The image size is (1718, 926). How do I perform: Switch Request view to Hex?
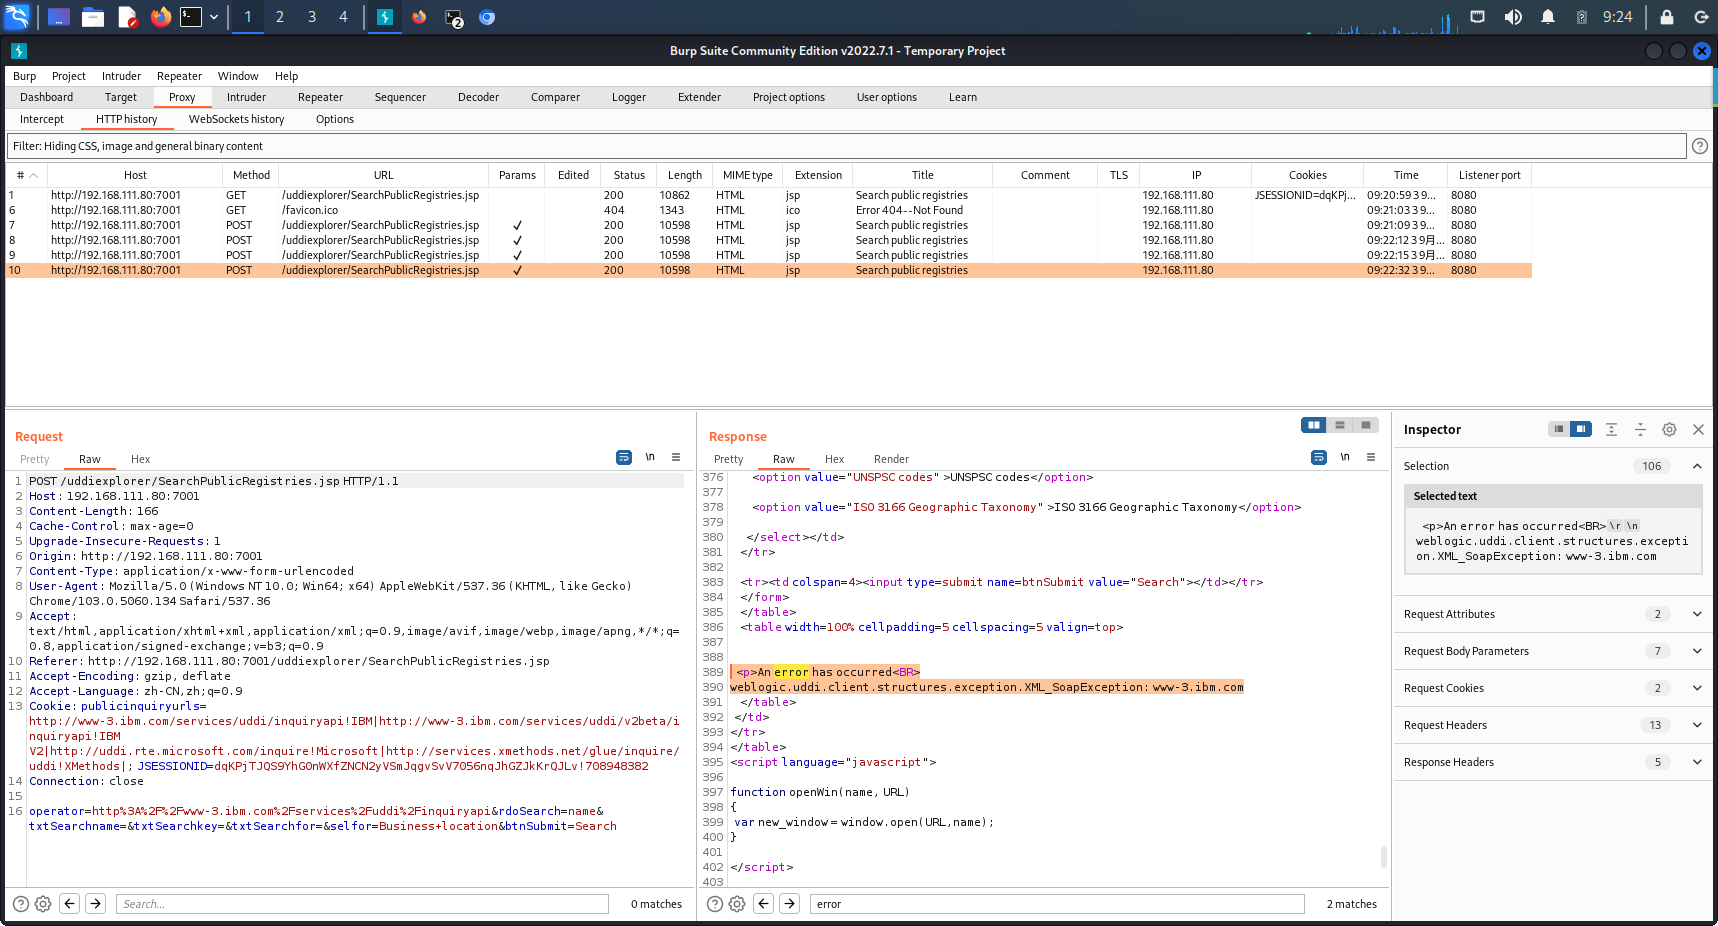point(141,459)
